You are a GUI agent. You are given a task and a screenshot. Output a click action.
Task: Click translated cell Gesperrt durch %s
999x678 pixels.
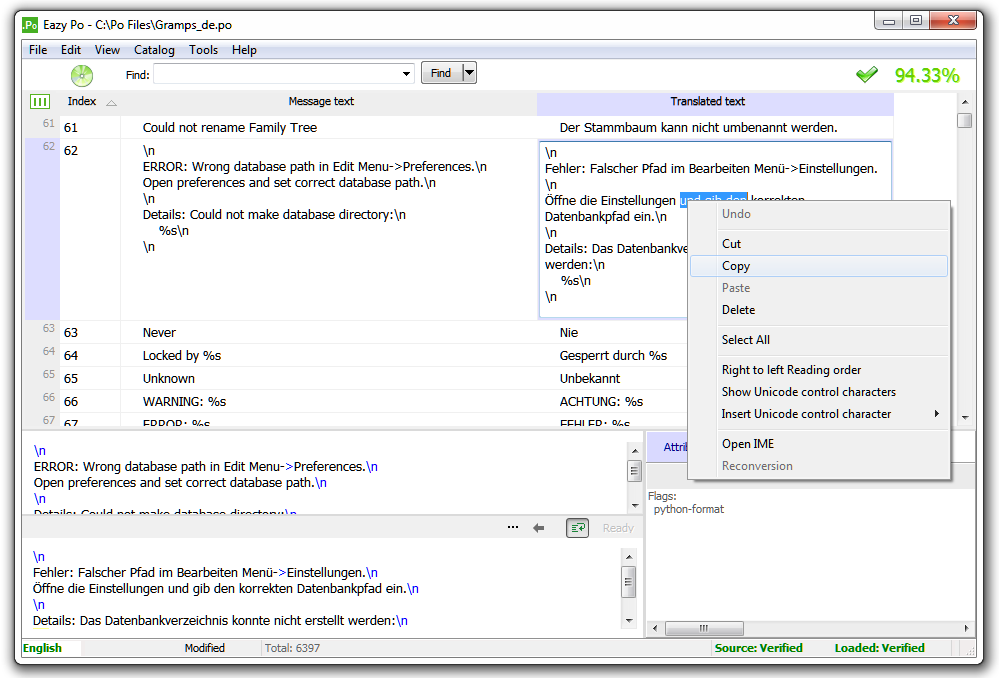[613, 356]
